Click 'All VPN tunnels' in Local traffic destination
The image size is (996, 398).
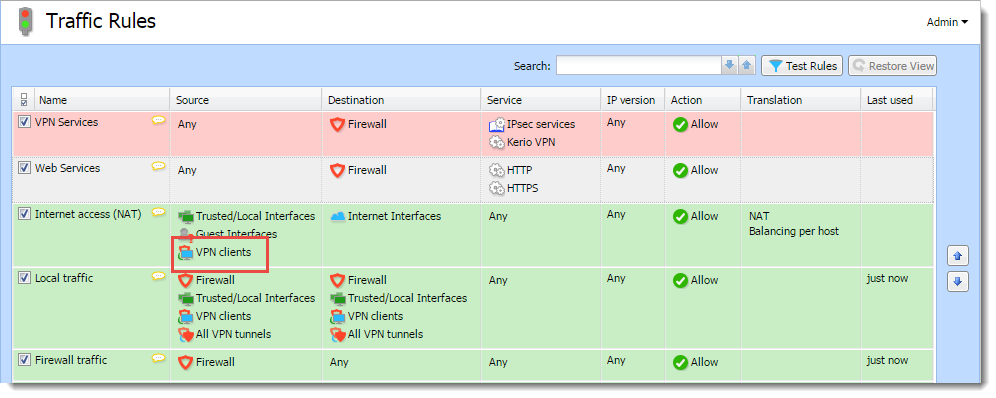click(x=386, y=334)
